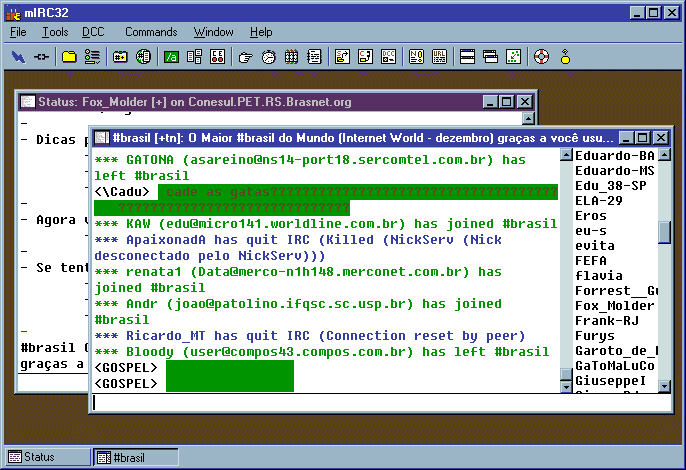Click the Cascade Windows toolbar icon
The height and width of the screenshot is (470, 686).
(490, 57)
